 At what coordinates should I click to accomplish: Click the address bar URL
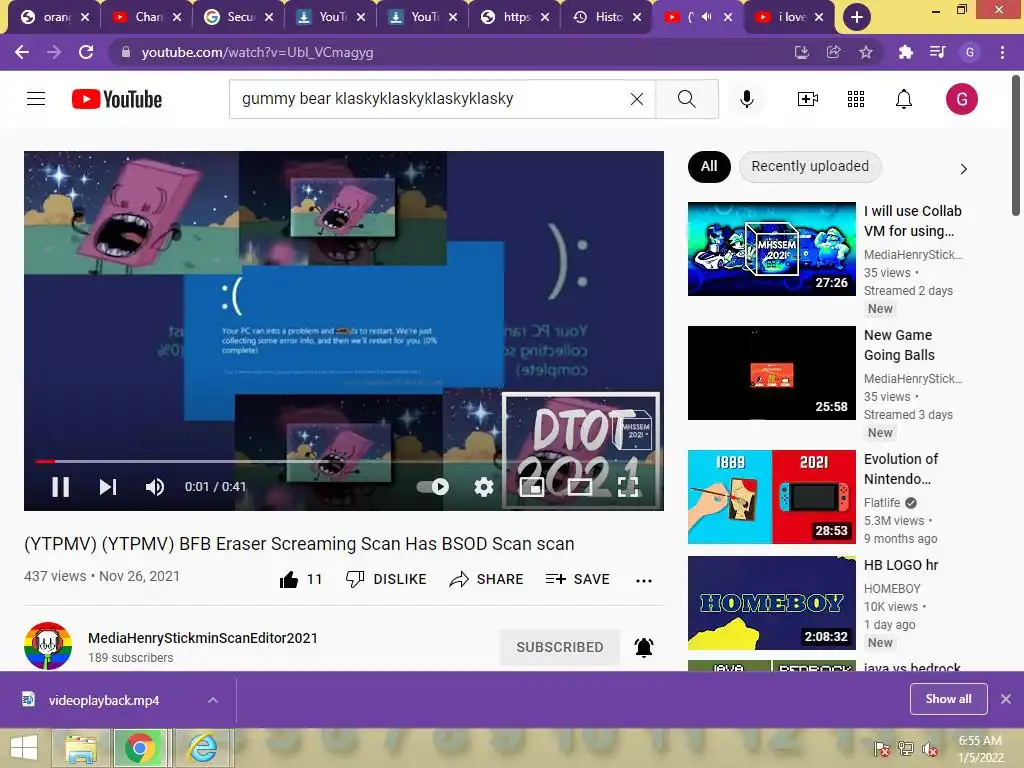pyautogui.click(x=257, y=52)
